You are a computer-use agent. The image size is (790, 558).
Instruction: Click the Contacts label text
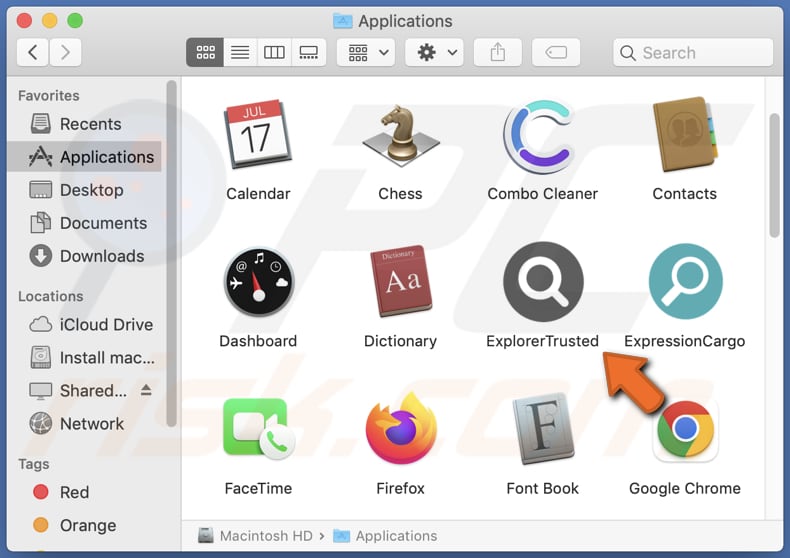tap(685, 194)
